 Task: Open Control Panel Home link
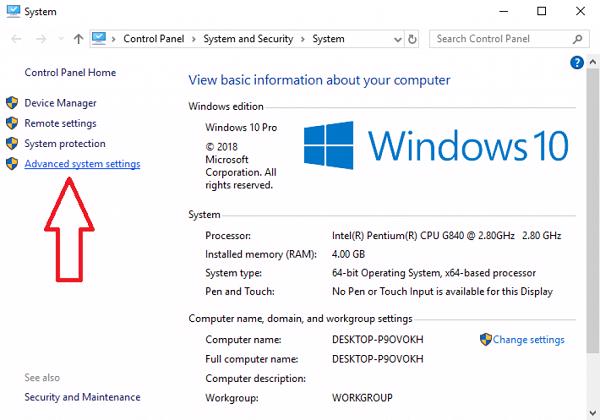point(70,73)
